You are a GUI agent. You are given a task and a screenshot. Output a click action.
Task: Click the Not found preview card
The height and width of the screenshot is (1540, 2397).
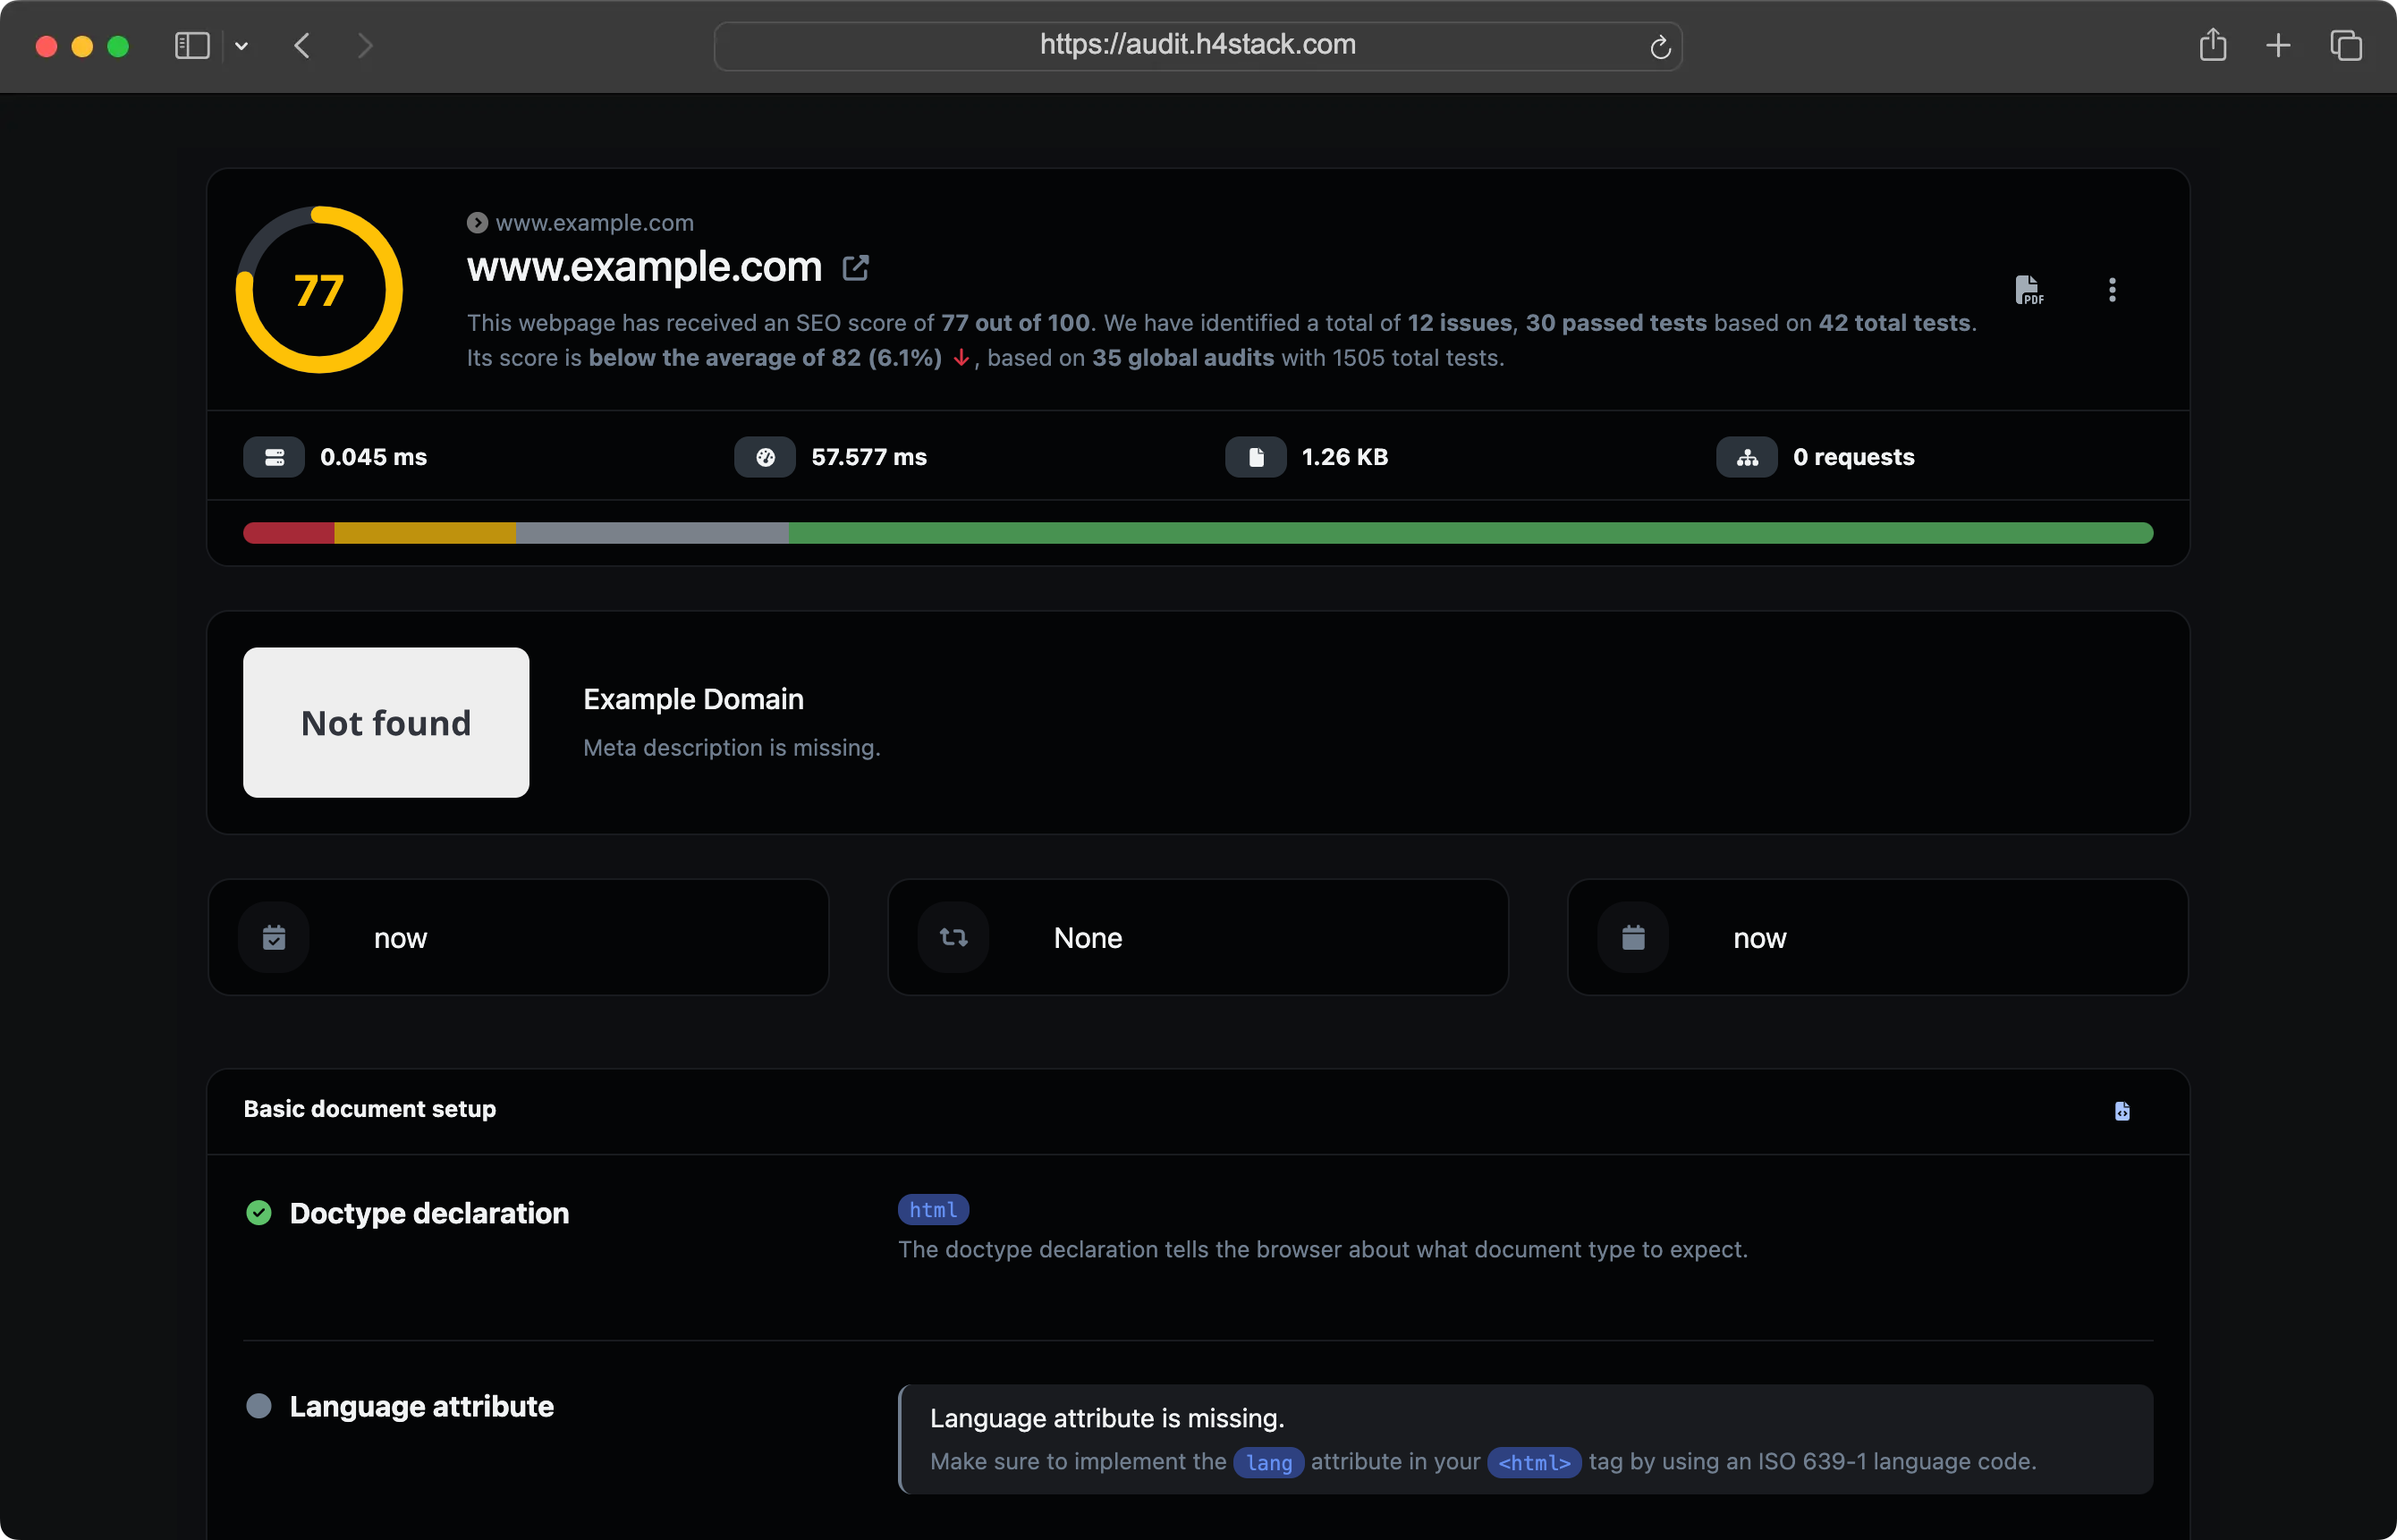click(386, 722)
